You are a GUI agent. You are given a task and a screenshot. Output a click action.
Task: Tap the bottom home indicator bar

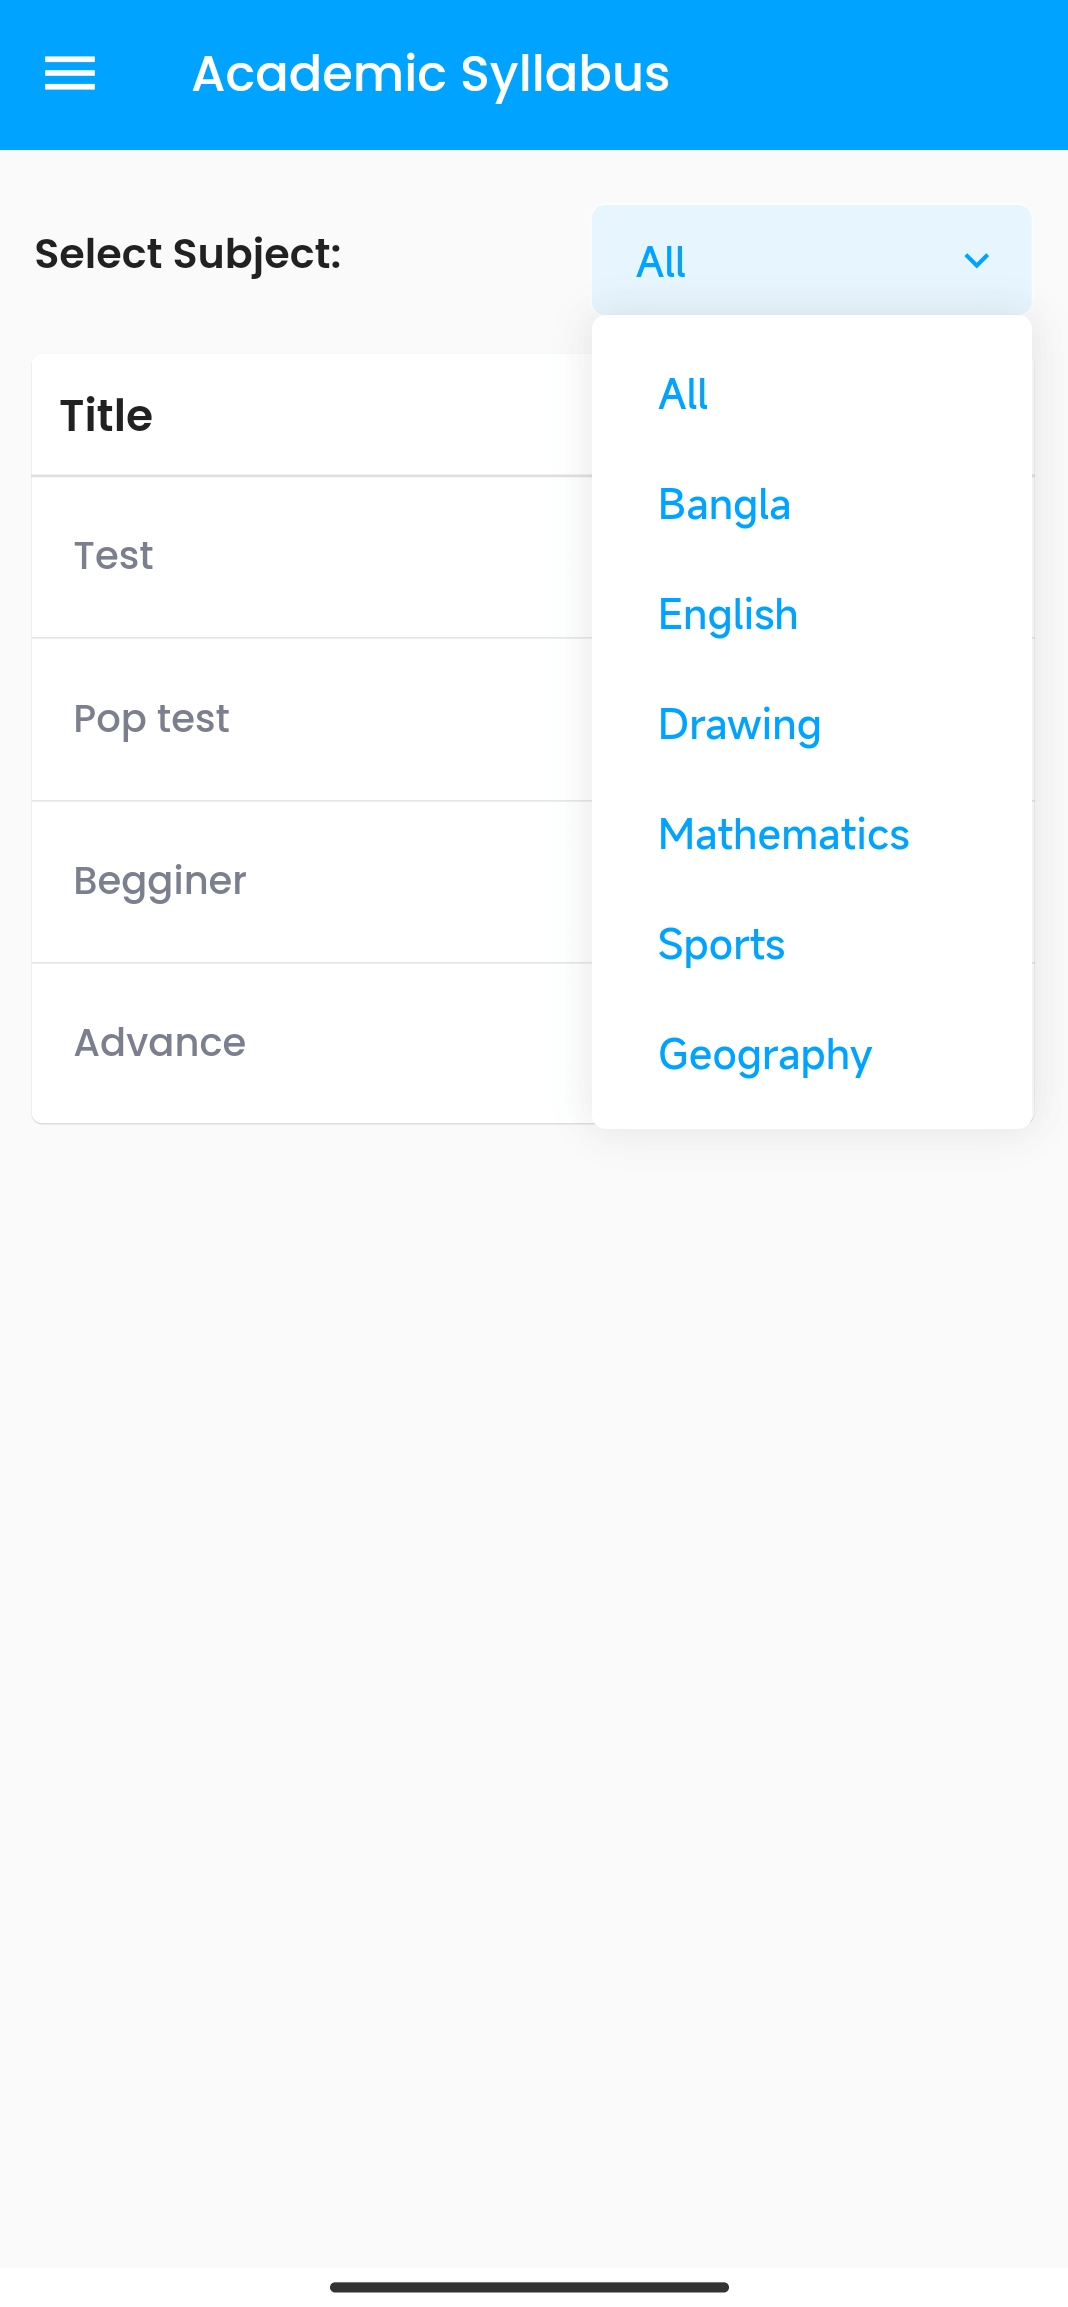point(529,2287)
